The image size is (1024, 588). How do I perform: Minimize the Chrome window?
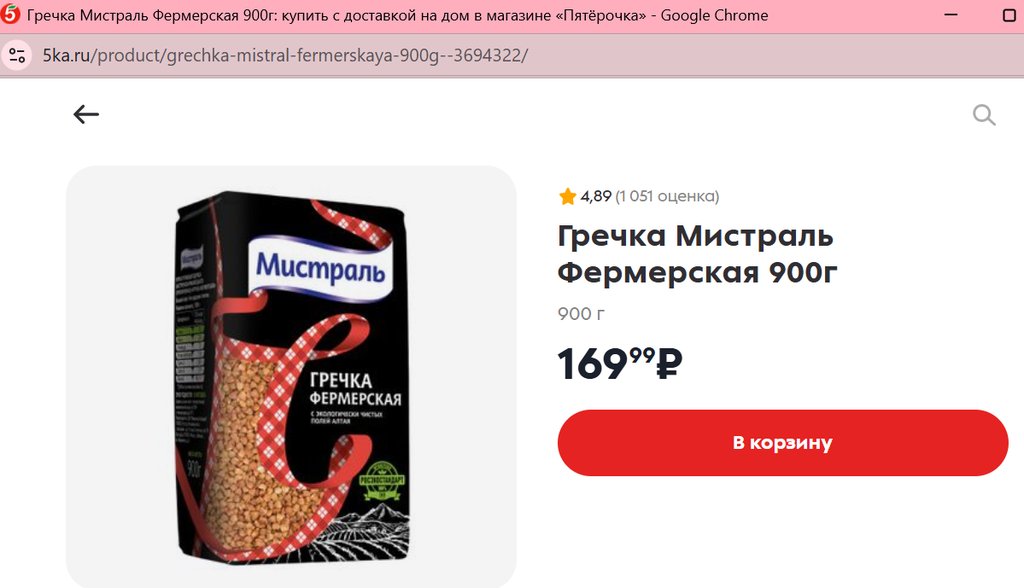click(x=951, y=14)
